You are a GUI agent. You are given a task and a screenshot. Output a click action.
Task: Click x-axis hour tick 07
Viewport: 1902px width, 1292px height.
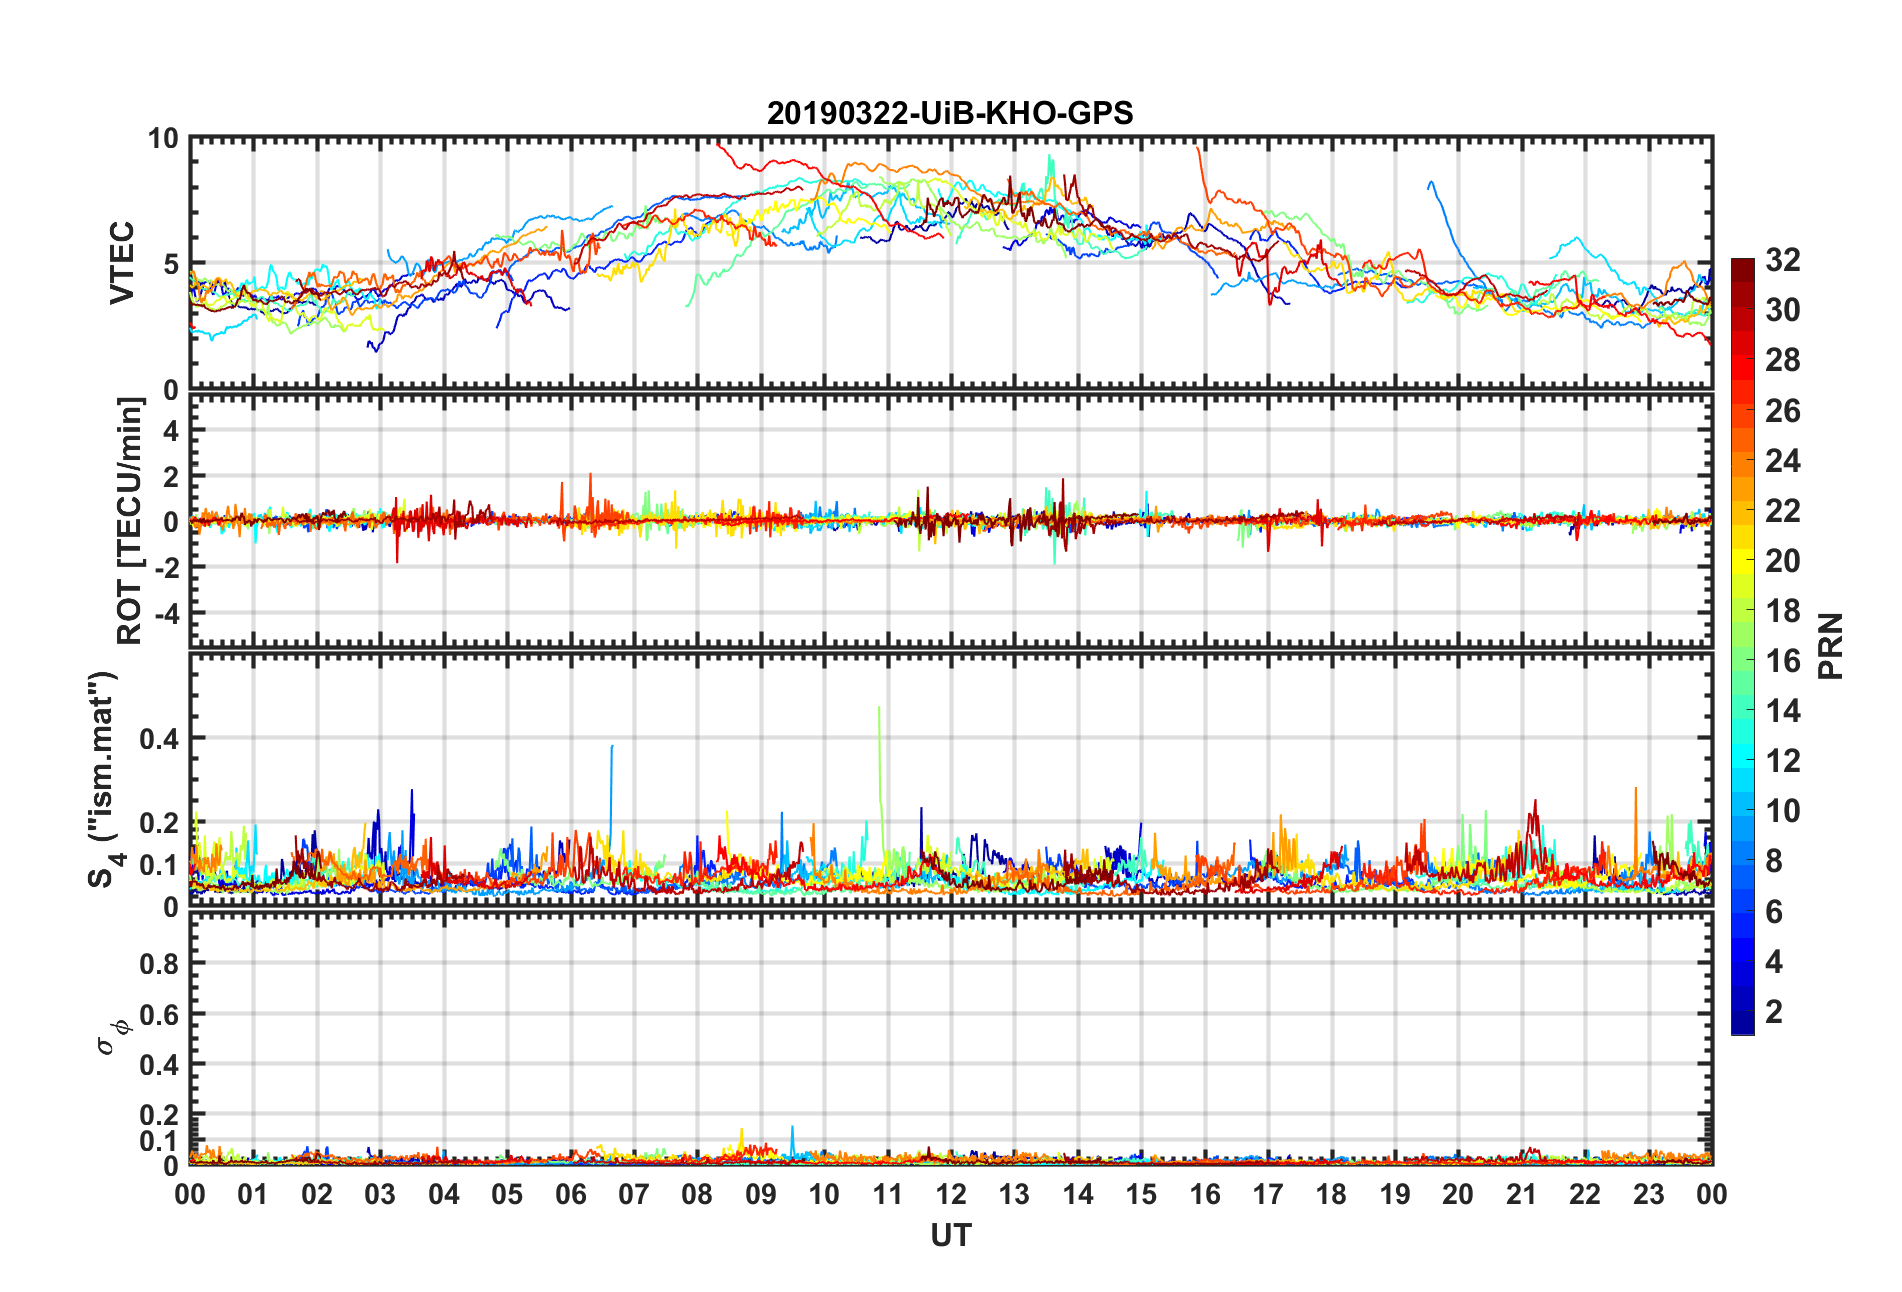[634, 1194]
